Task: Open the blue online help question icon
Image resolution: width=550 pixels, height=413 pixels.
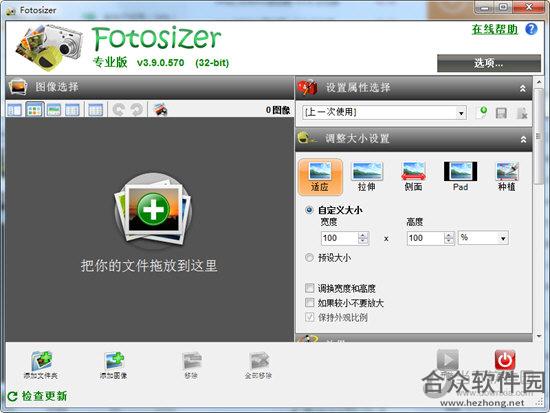Action: pos(531,29)
